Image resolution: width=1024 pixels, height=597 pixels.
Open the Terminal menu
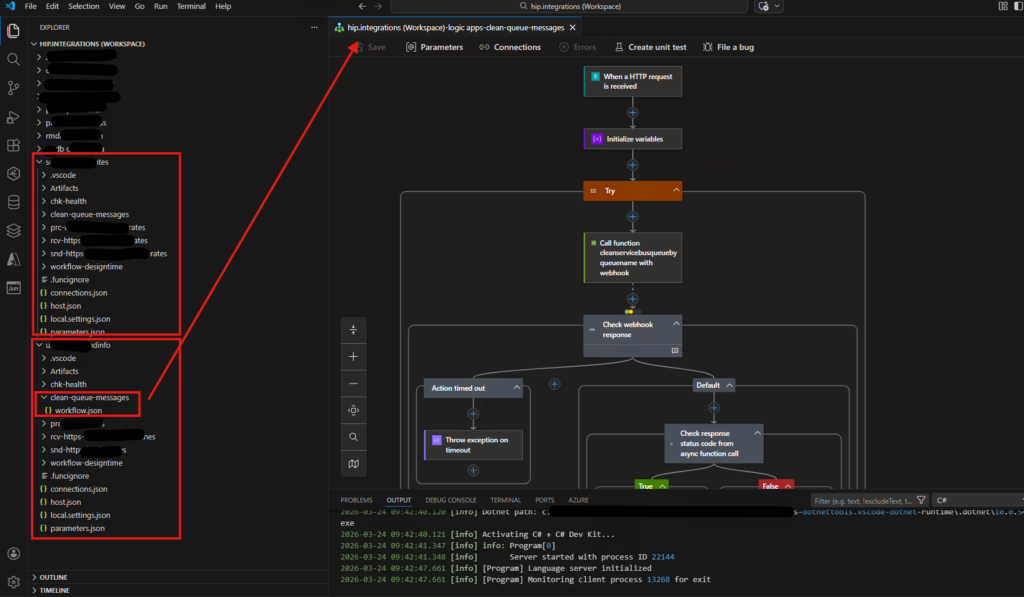pos(190,6)
